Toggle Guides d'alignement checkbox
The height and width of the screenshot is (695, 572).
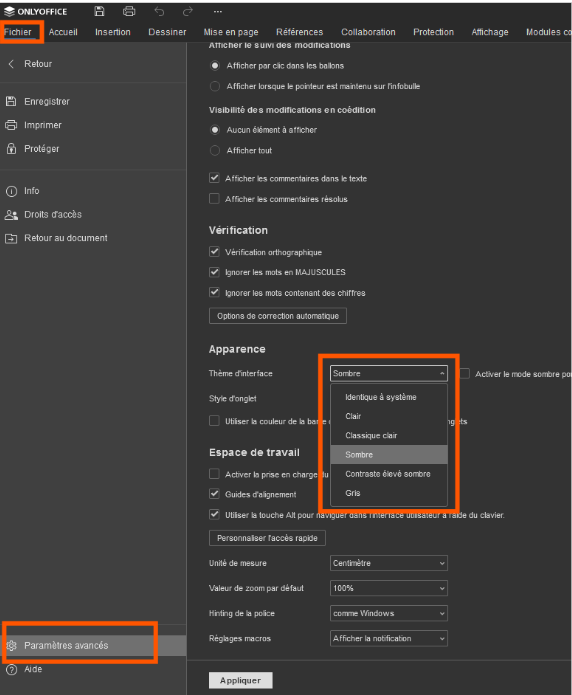(214, 494)
